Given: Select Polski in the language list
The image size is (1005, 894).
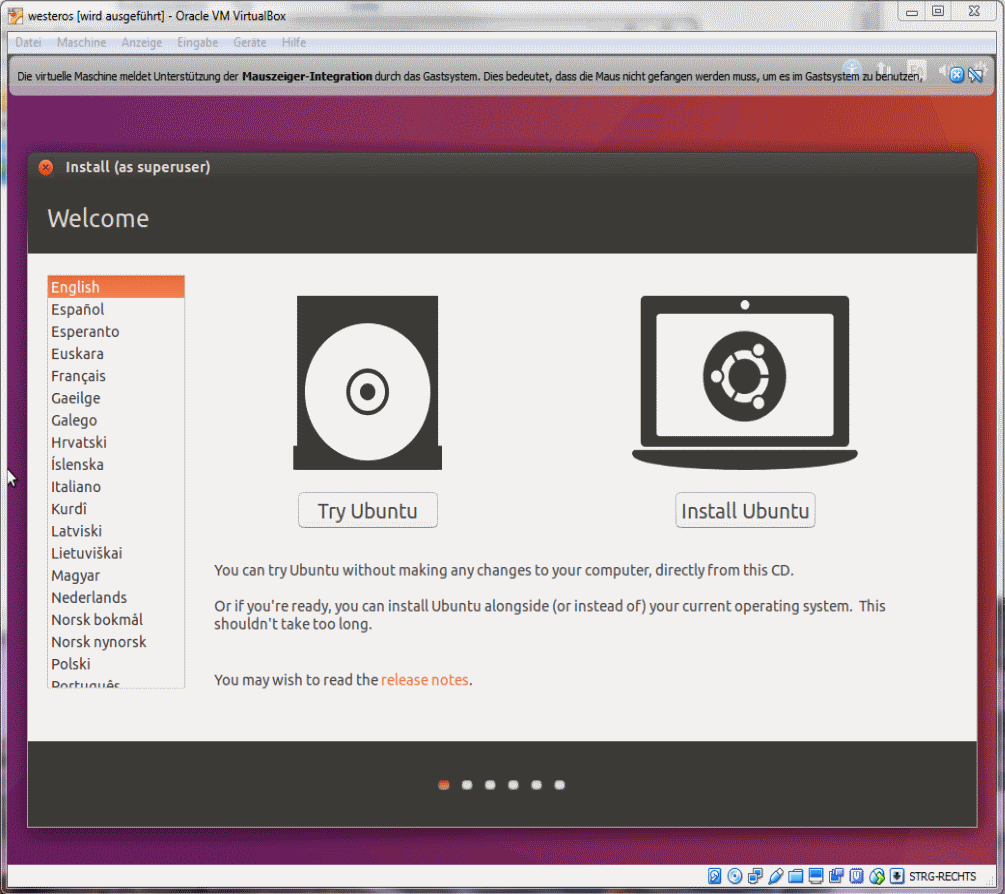Looking at the screenshot, I should (x=116, y=664).
